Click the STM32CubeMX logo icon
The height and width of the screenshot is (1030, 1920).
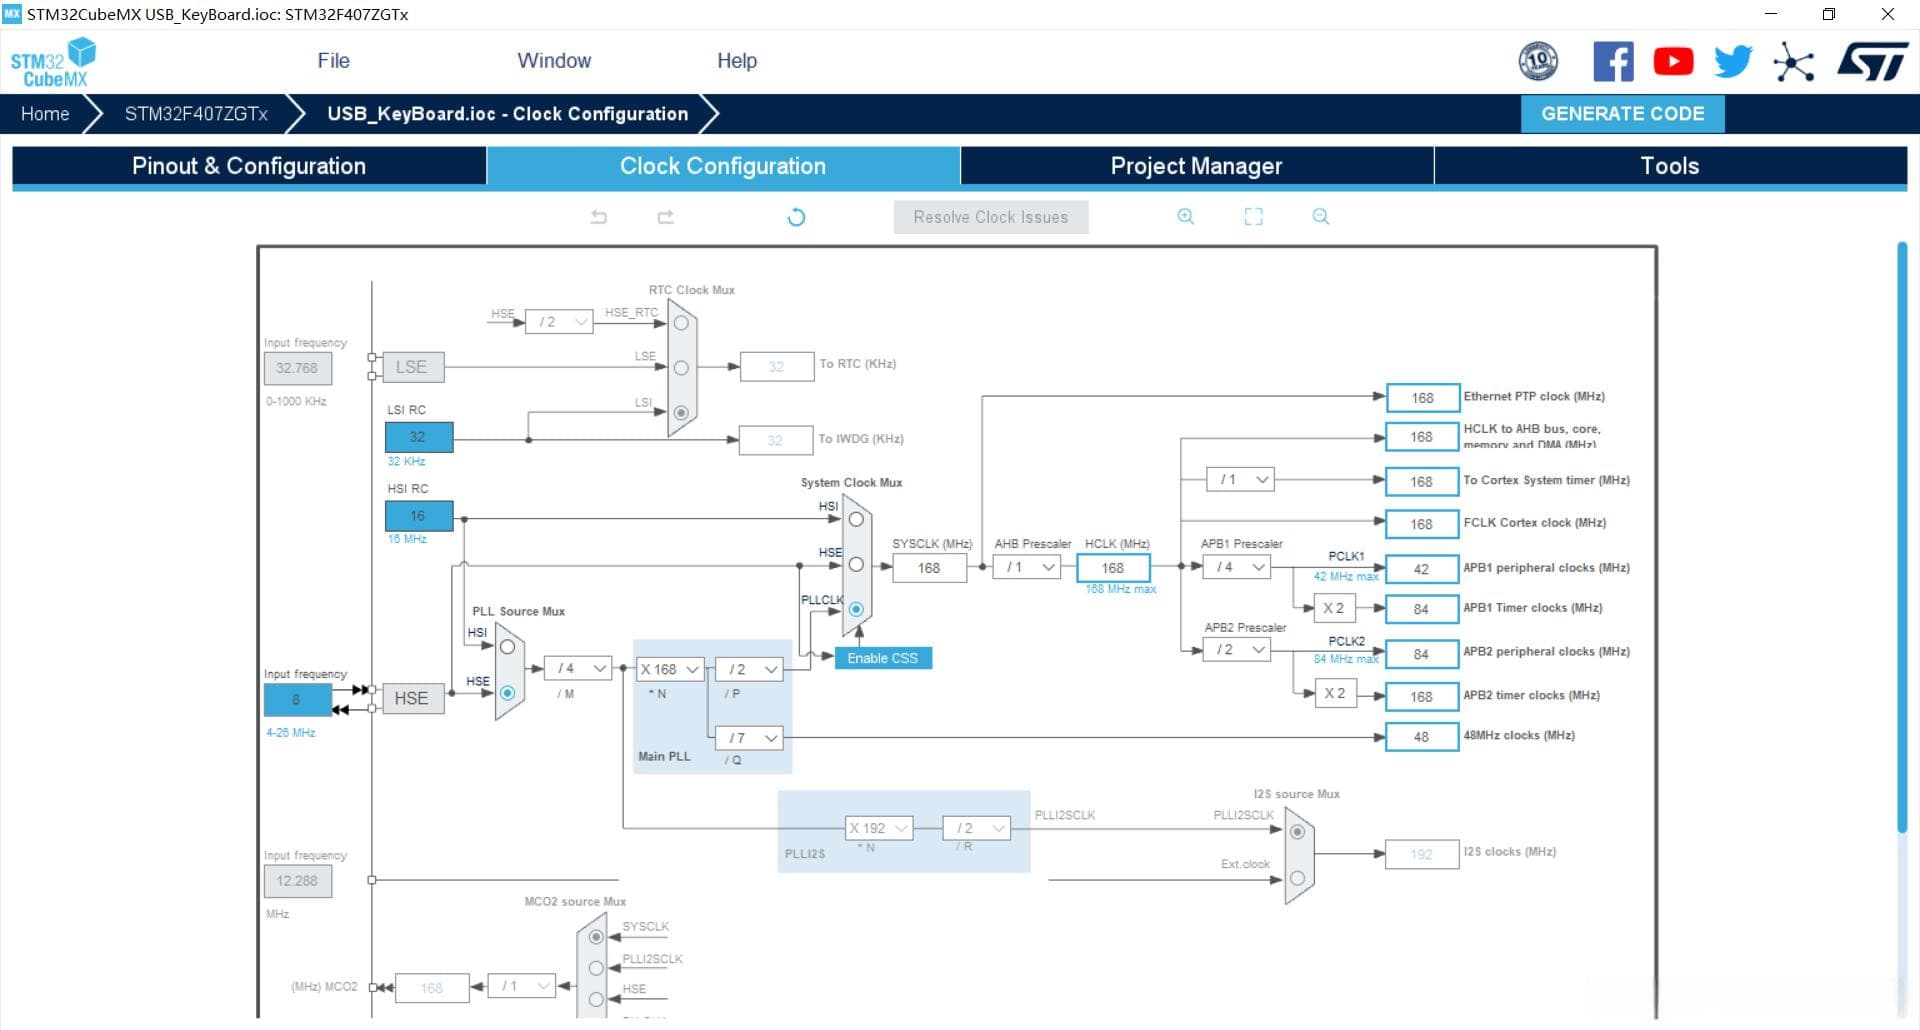53,62
